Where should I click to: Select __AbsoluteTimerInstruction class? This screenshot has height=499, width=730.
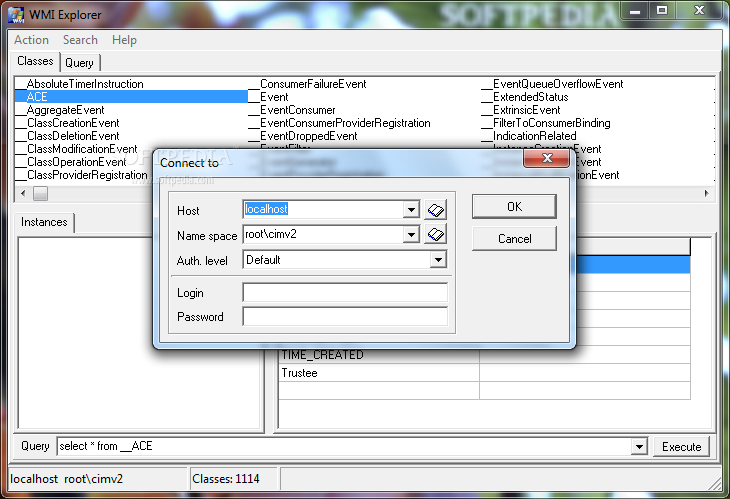click(x=80, y=84)
